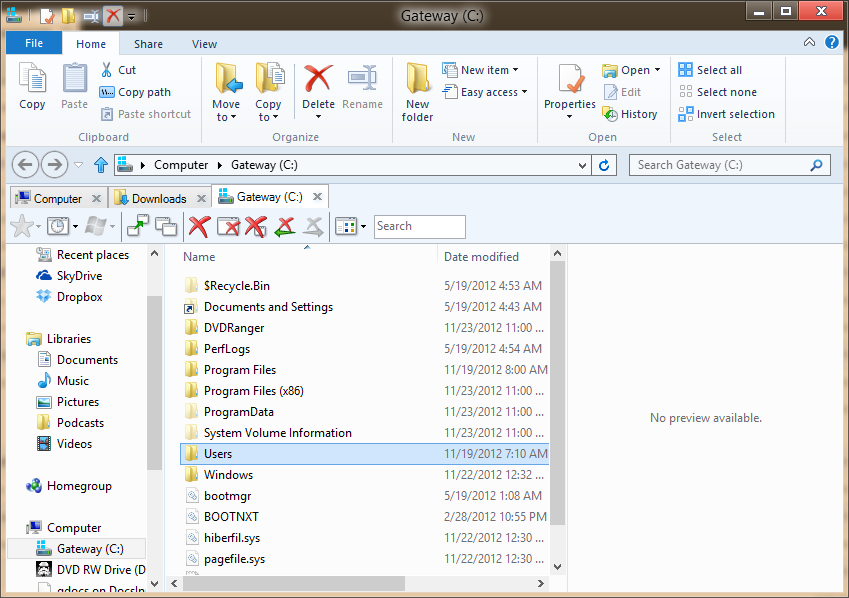
Task: Click the Edit button in Open group
Action: [x=623, y=92]
